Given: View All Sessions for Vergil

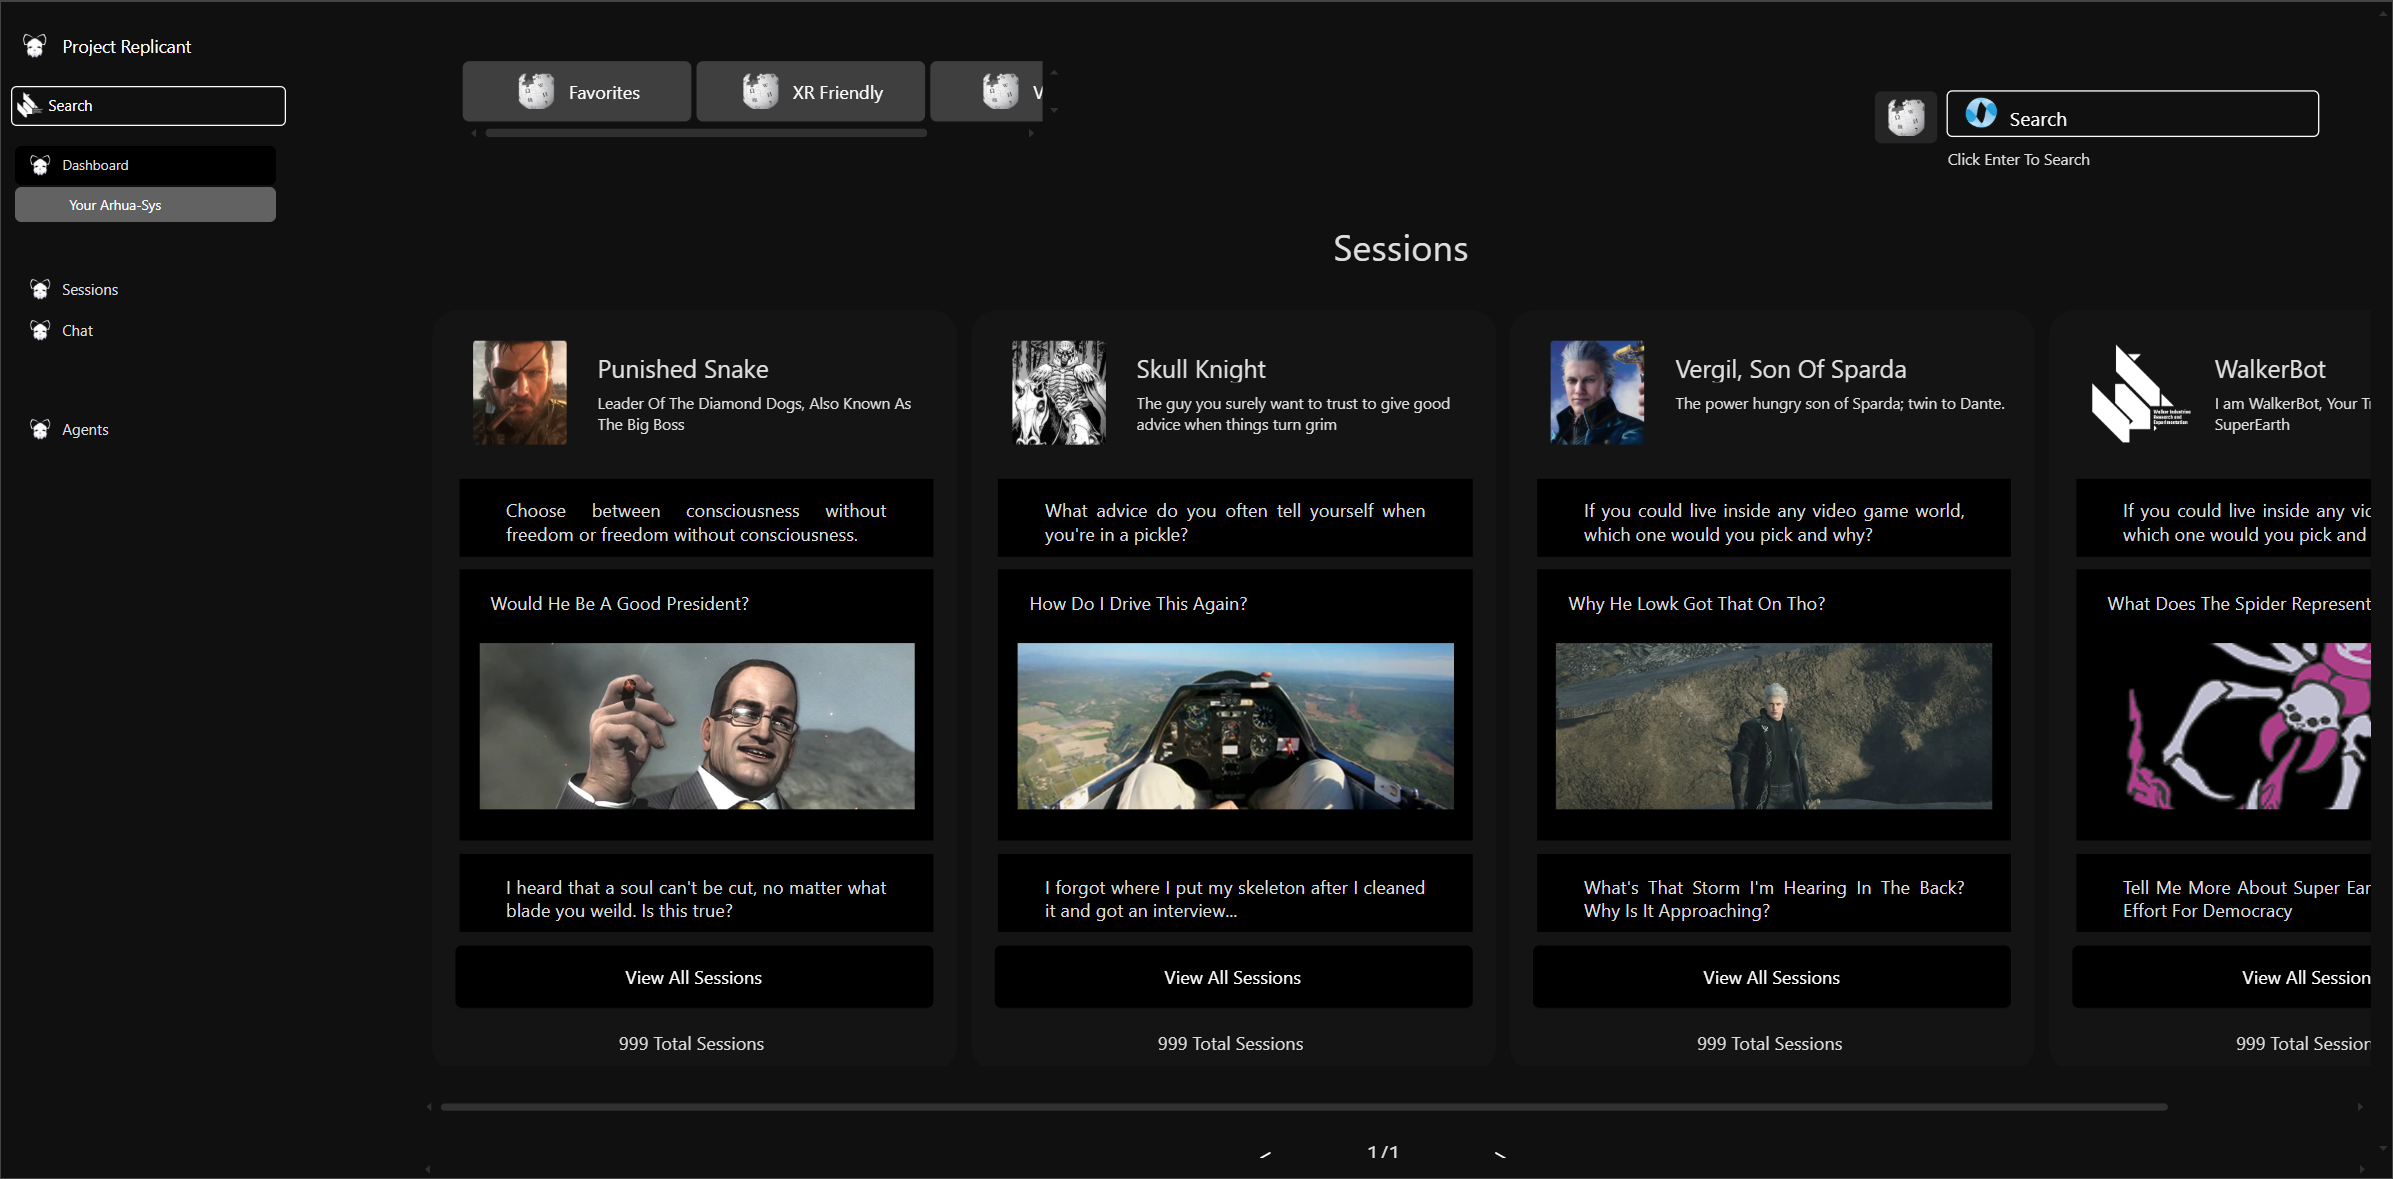Looking at the screenshot, I should point(1770,977).
